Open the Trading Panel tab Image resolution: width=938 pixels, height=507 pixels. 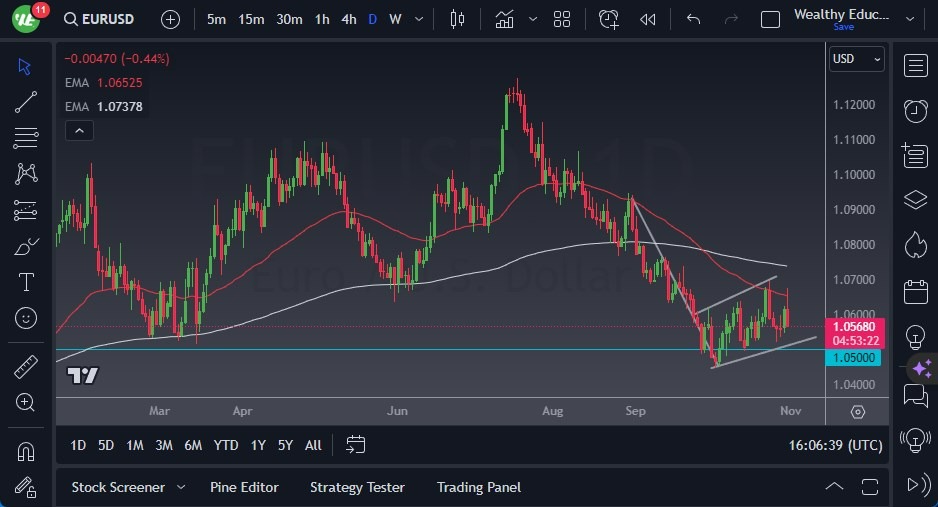coord(479,487)
